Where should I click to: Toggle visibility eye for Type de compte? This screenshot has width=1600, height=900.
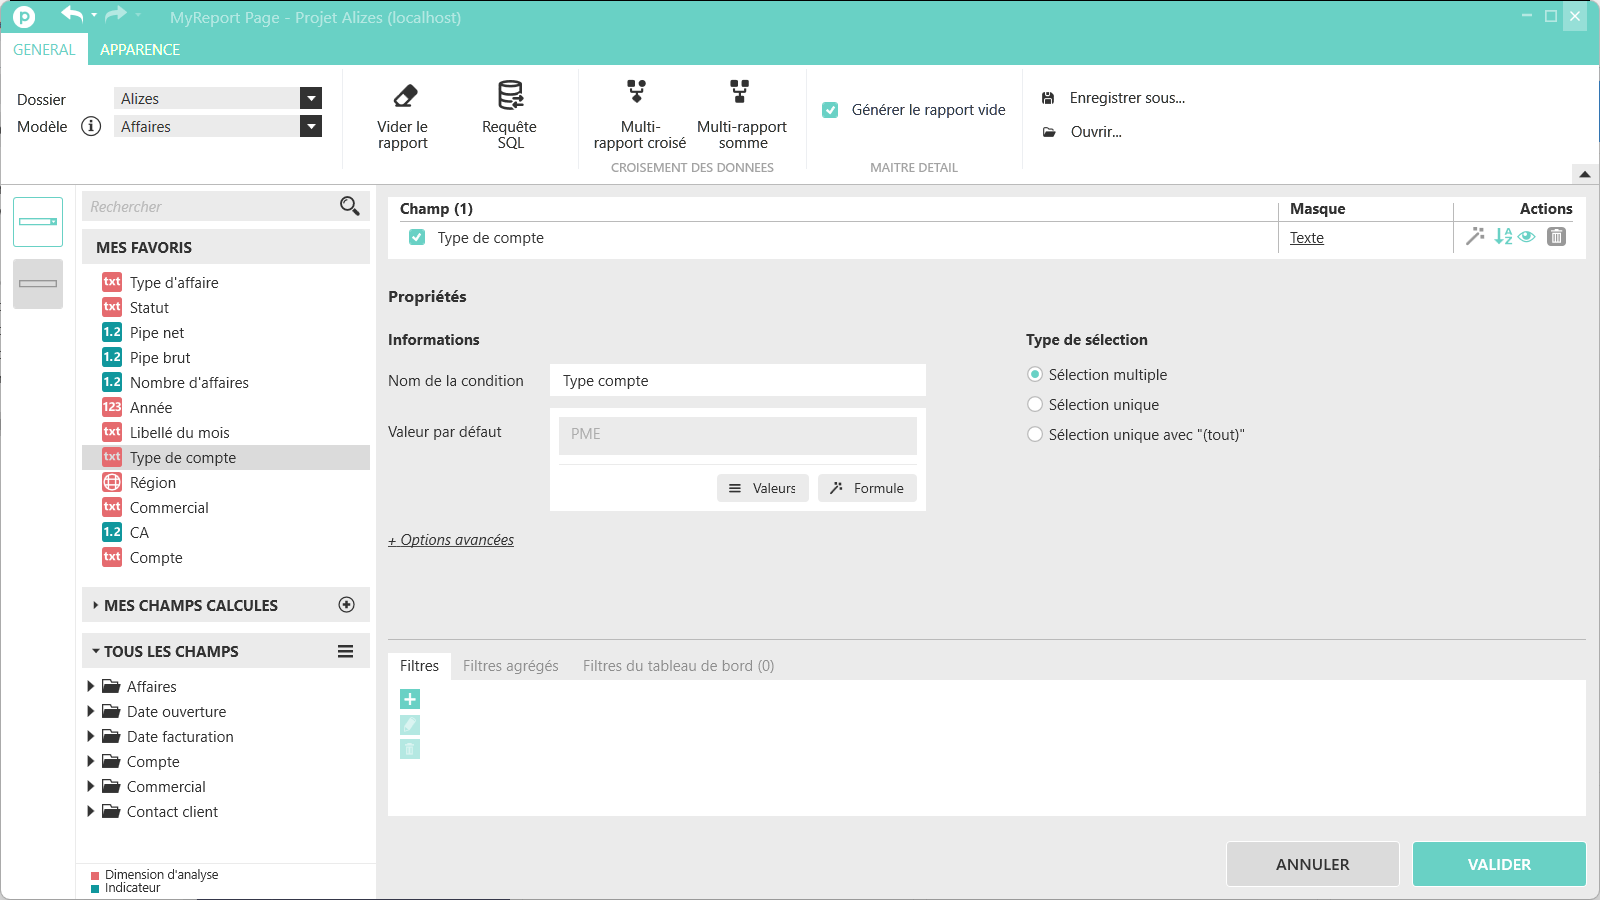click(1526, 237)
